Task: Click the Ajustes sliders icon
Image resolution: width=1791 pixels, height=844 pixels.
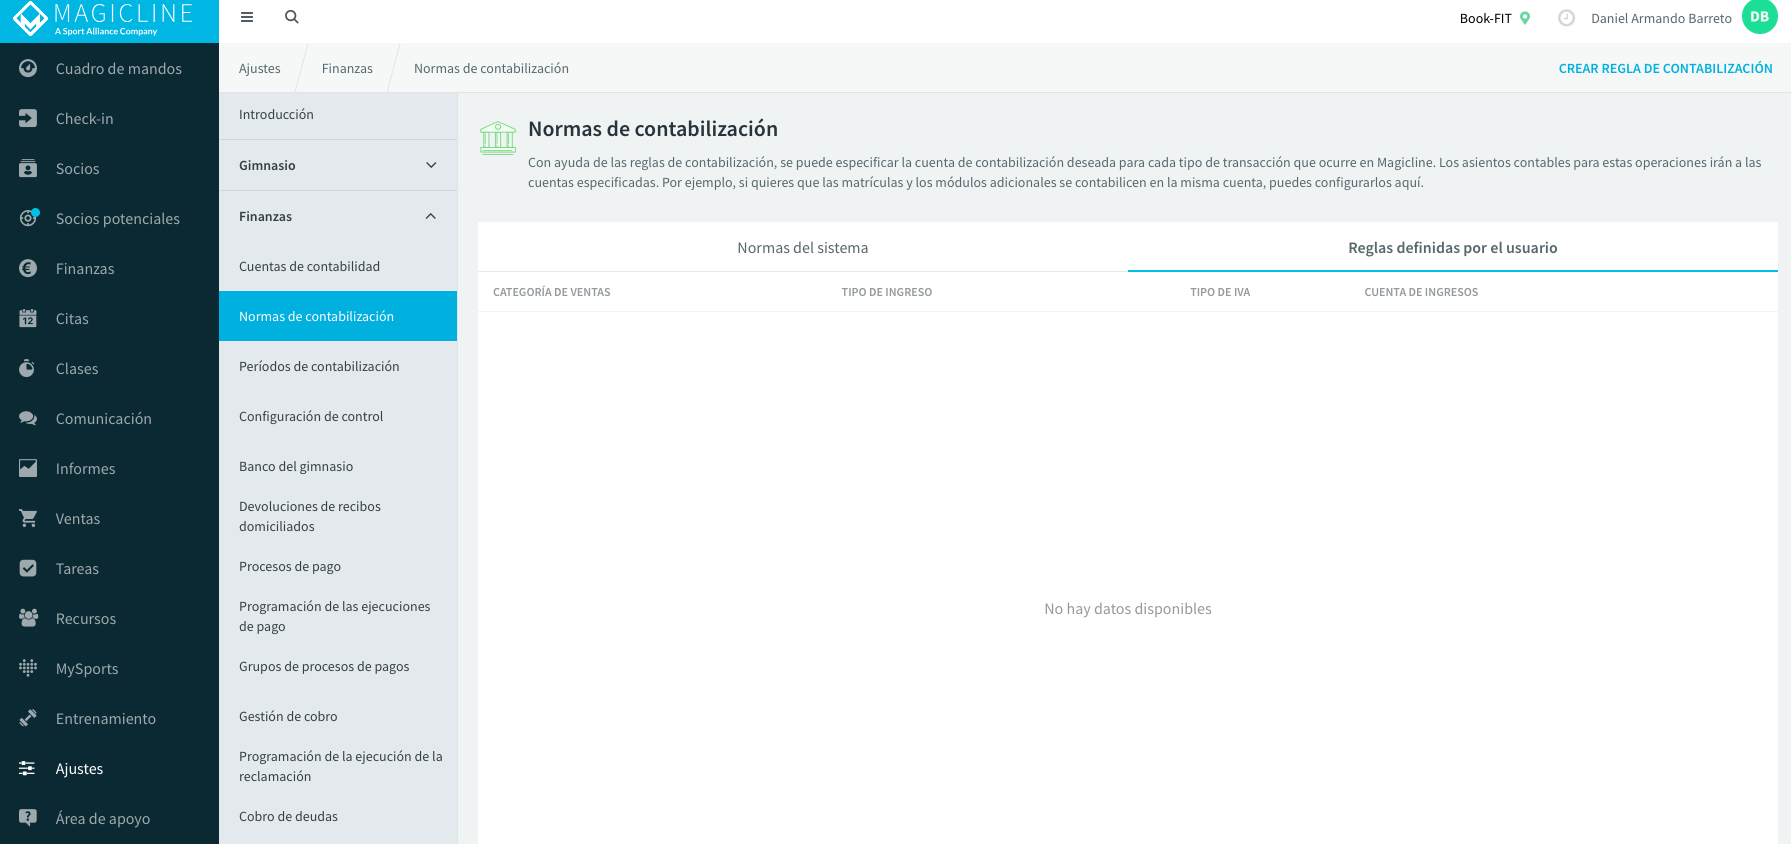Action: (28, 768)
